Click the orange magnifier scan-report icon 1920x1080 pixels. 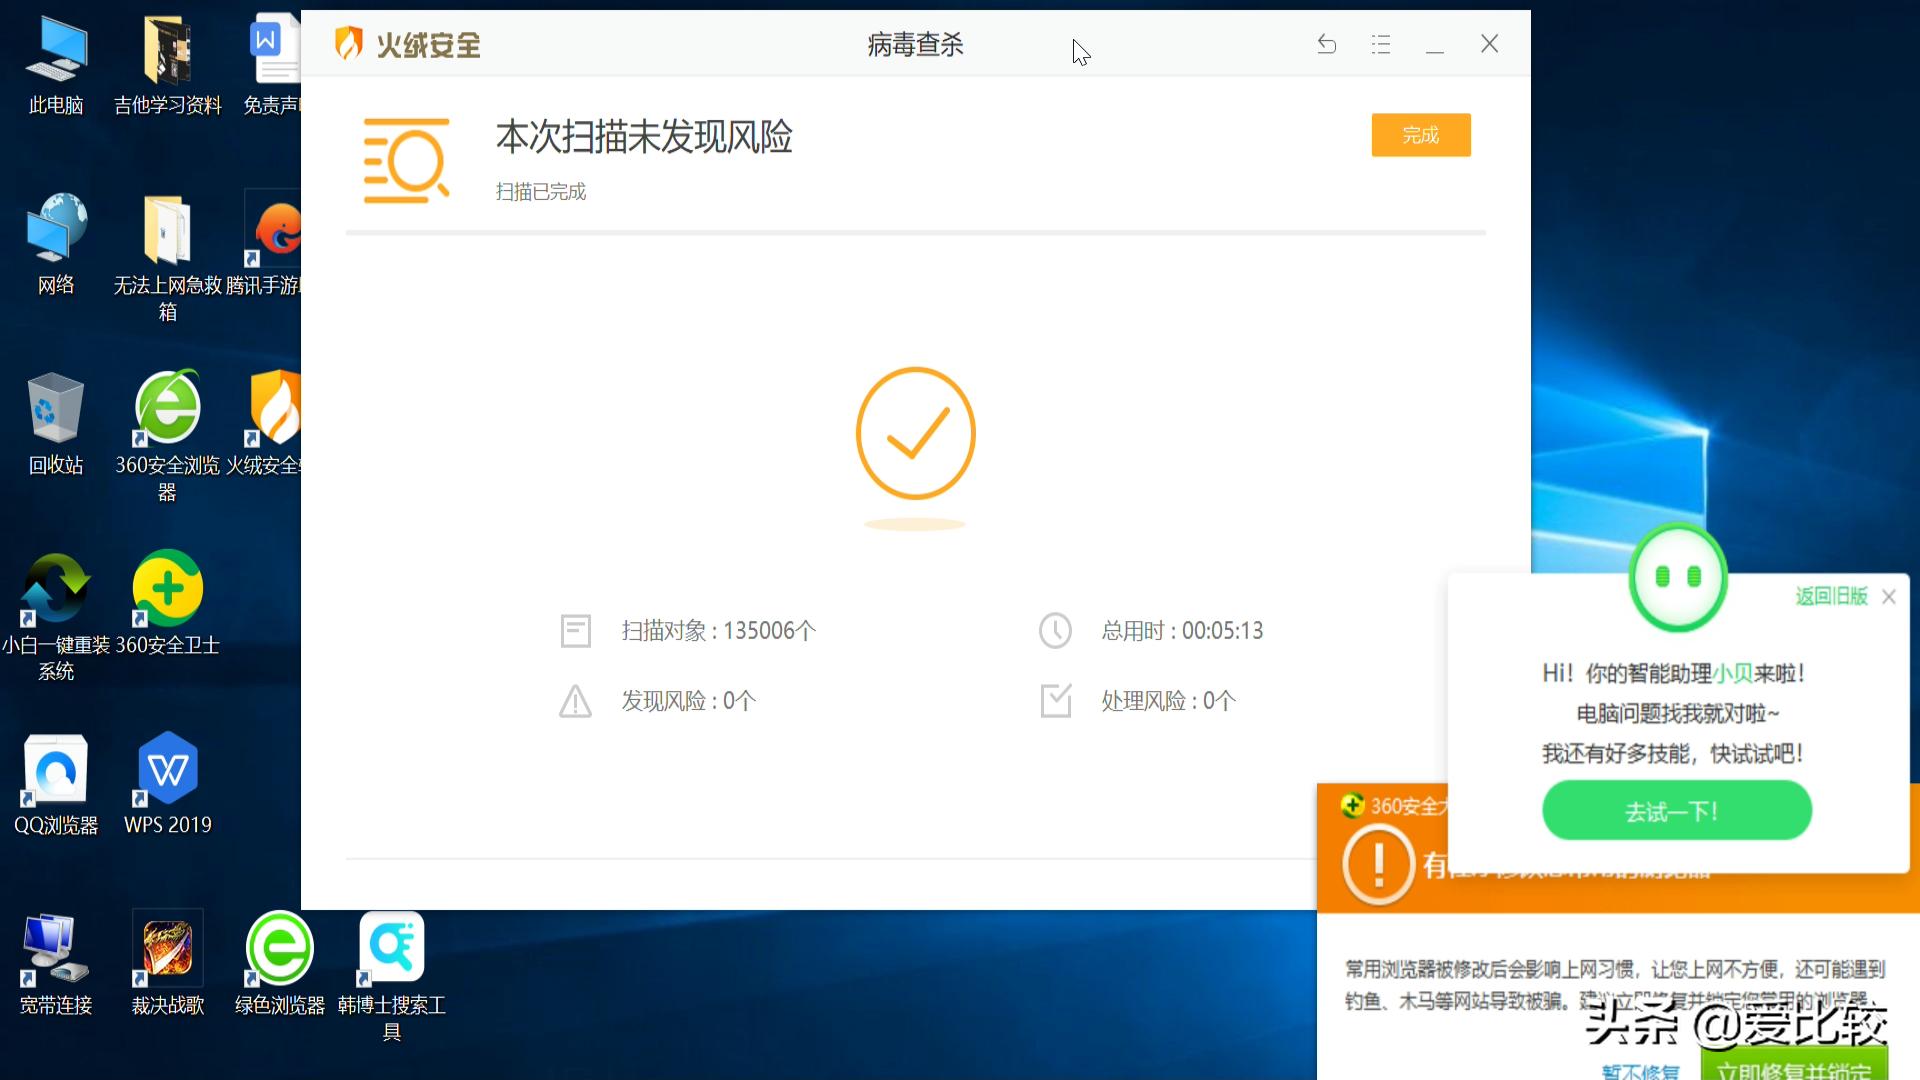click(406, 160)
